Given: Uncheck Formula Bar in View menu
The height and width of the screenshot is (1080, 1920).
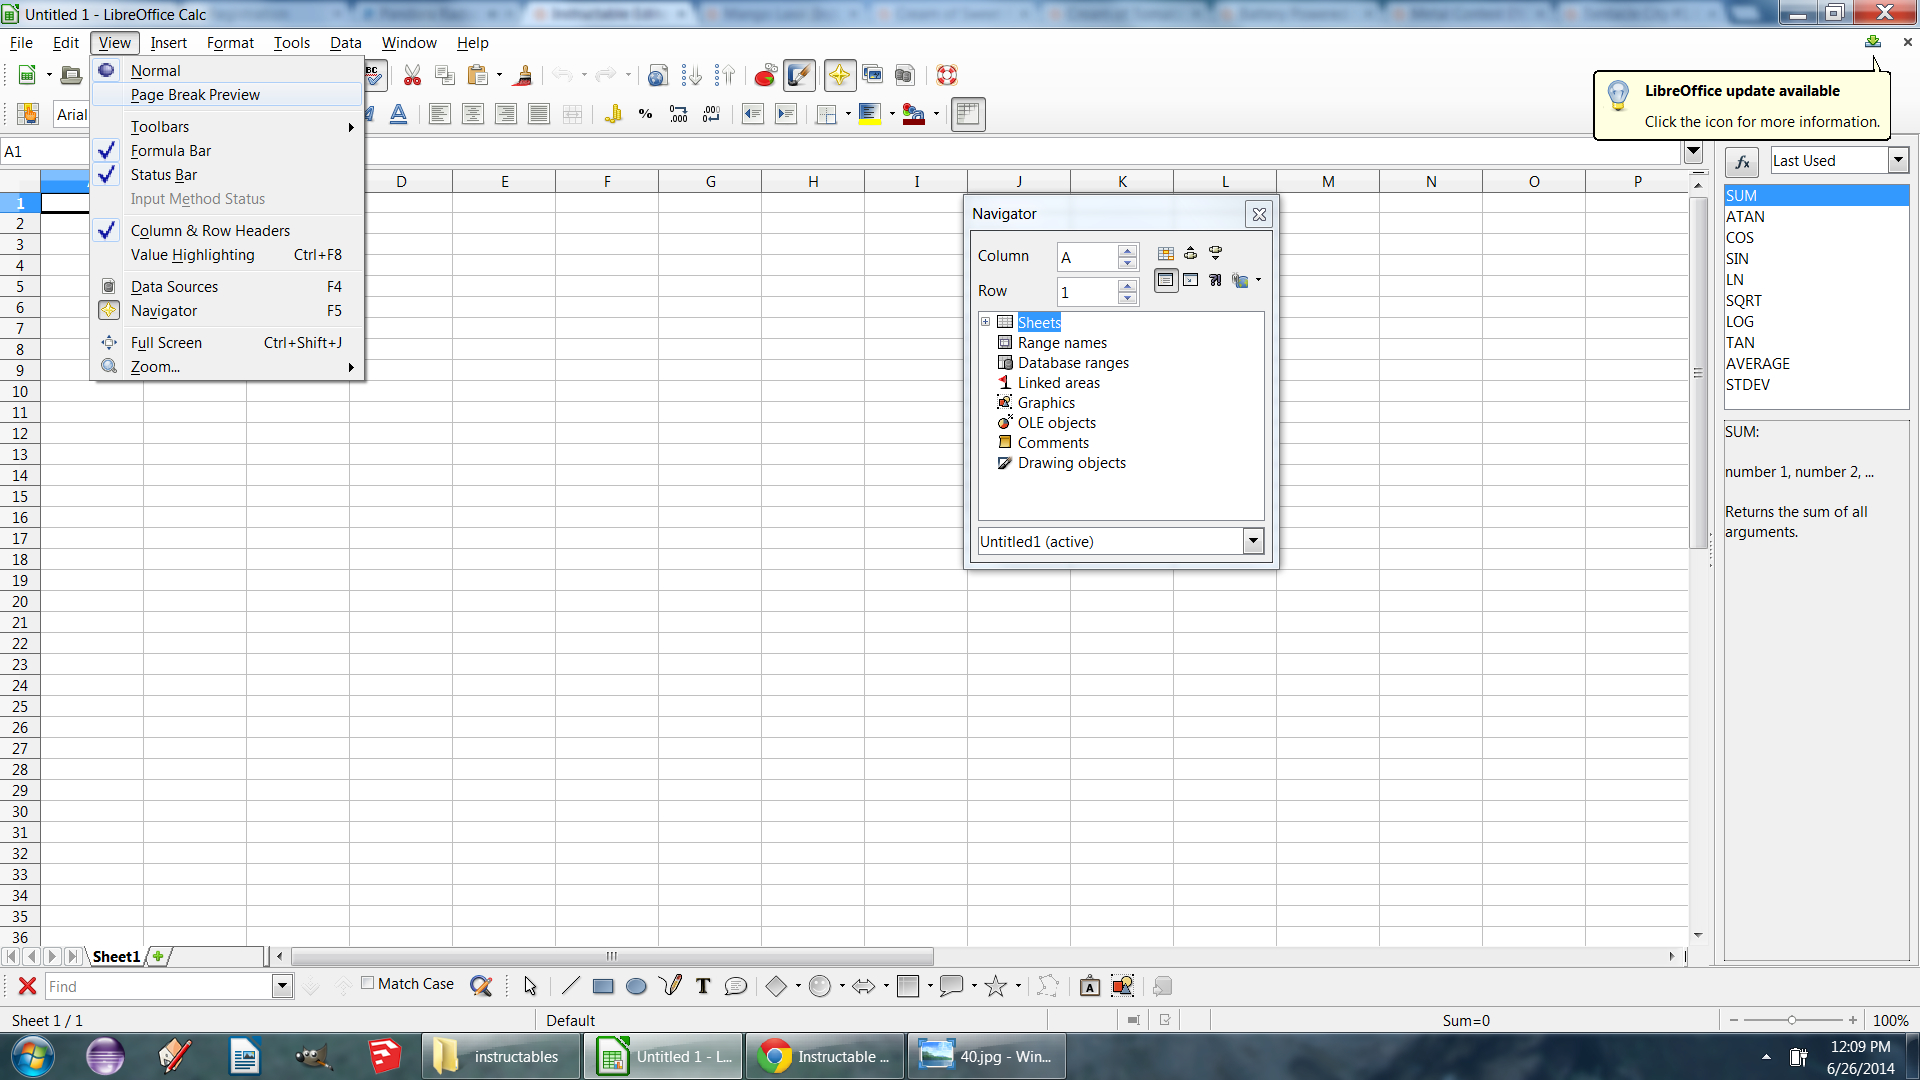Looking at the screenshot, I should [x=226, y=151].
